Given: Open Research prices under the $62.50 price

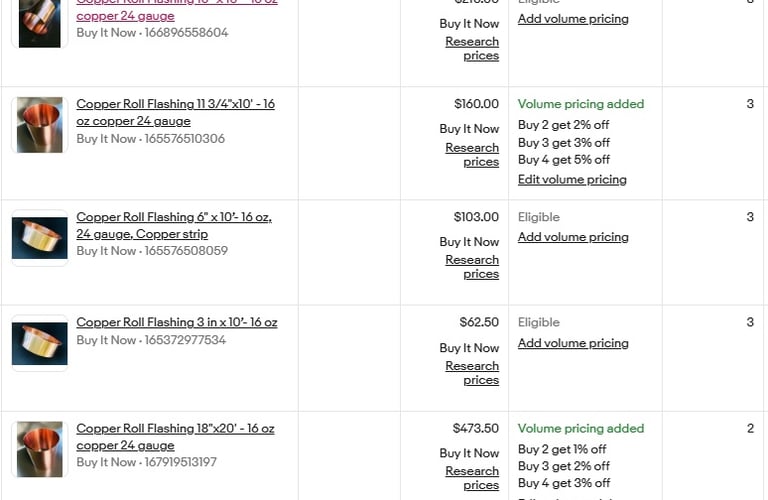Looking at the screenshot, I should tap(472, 372).
